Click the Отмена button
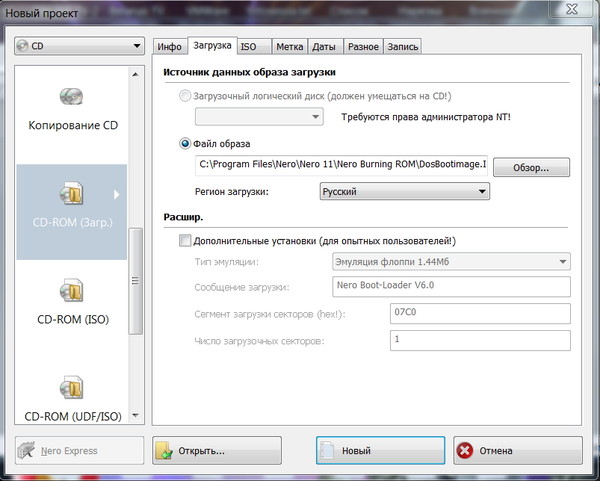 tap(518, 451)
